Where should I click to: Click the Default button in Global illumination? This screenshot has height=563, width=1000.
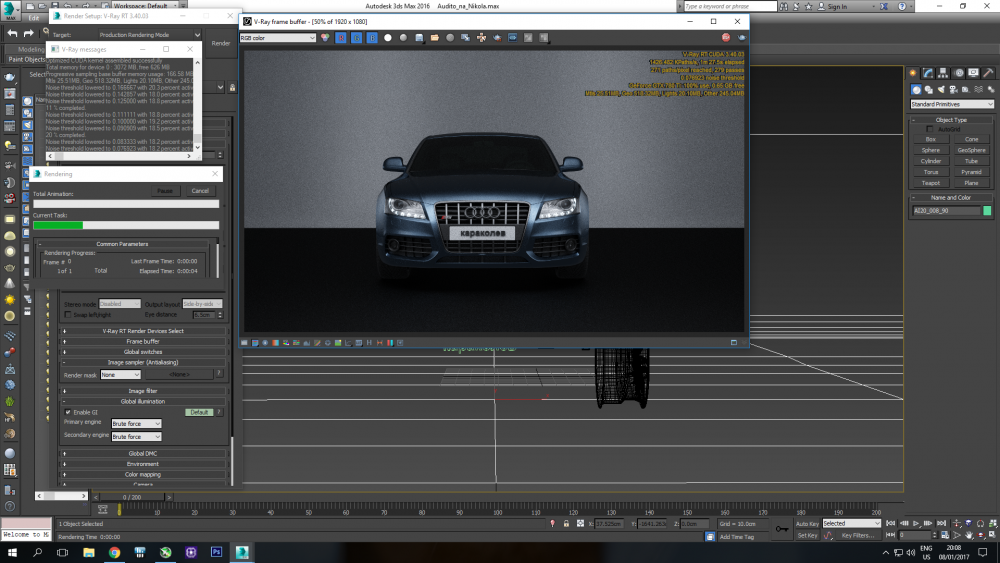coord(199,413)
